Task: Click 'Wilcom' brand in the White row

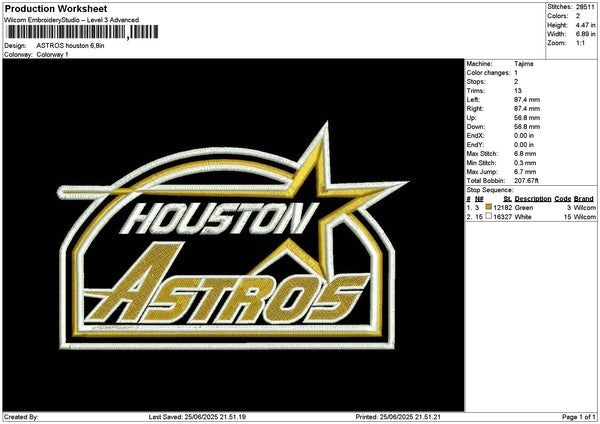Action: 585,217
